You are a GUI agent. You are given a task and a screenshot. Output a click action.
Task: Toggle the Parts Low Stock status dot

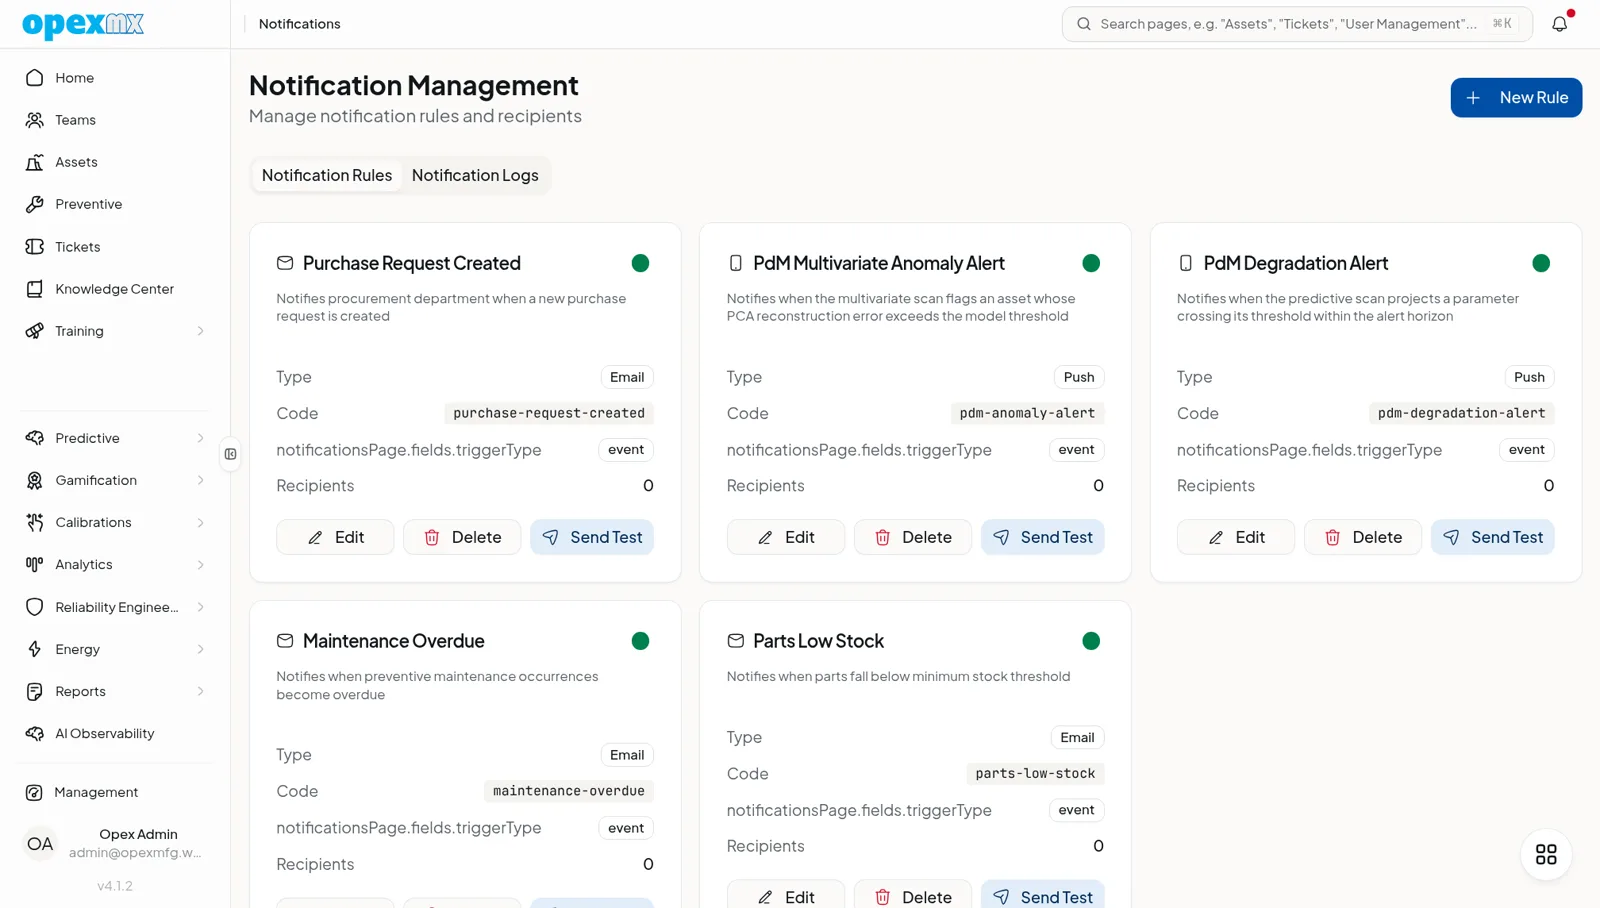pyautogui.click(x=1091, y=641)
